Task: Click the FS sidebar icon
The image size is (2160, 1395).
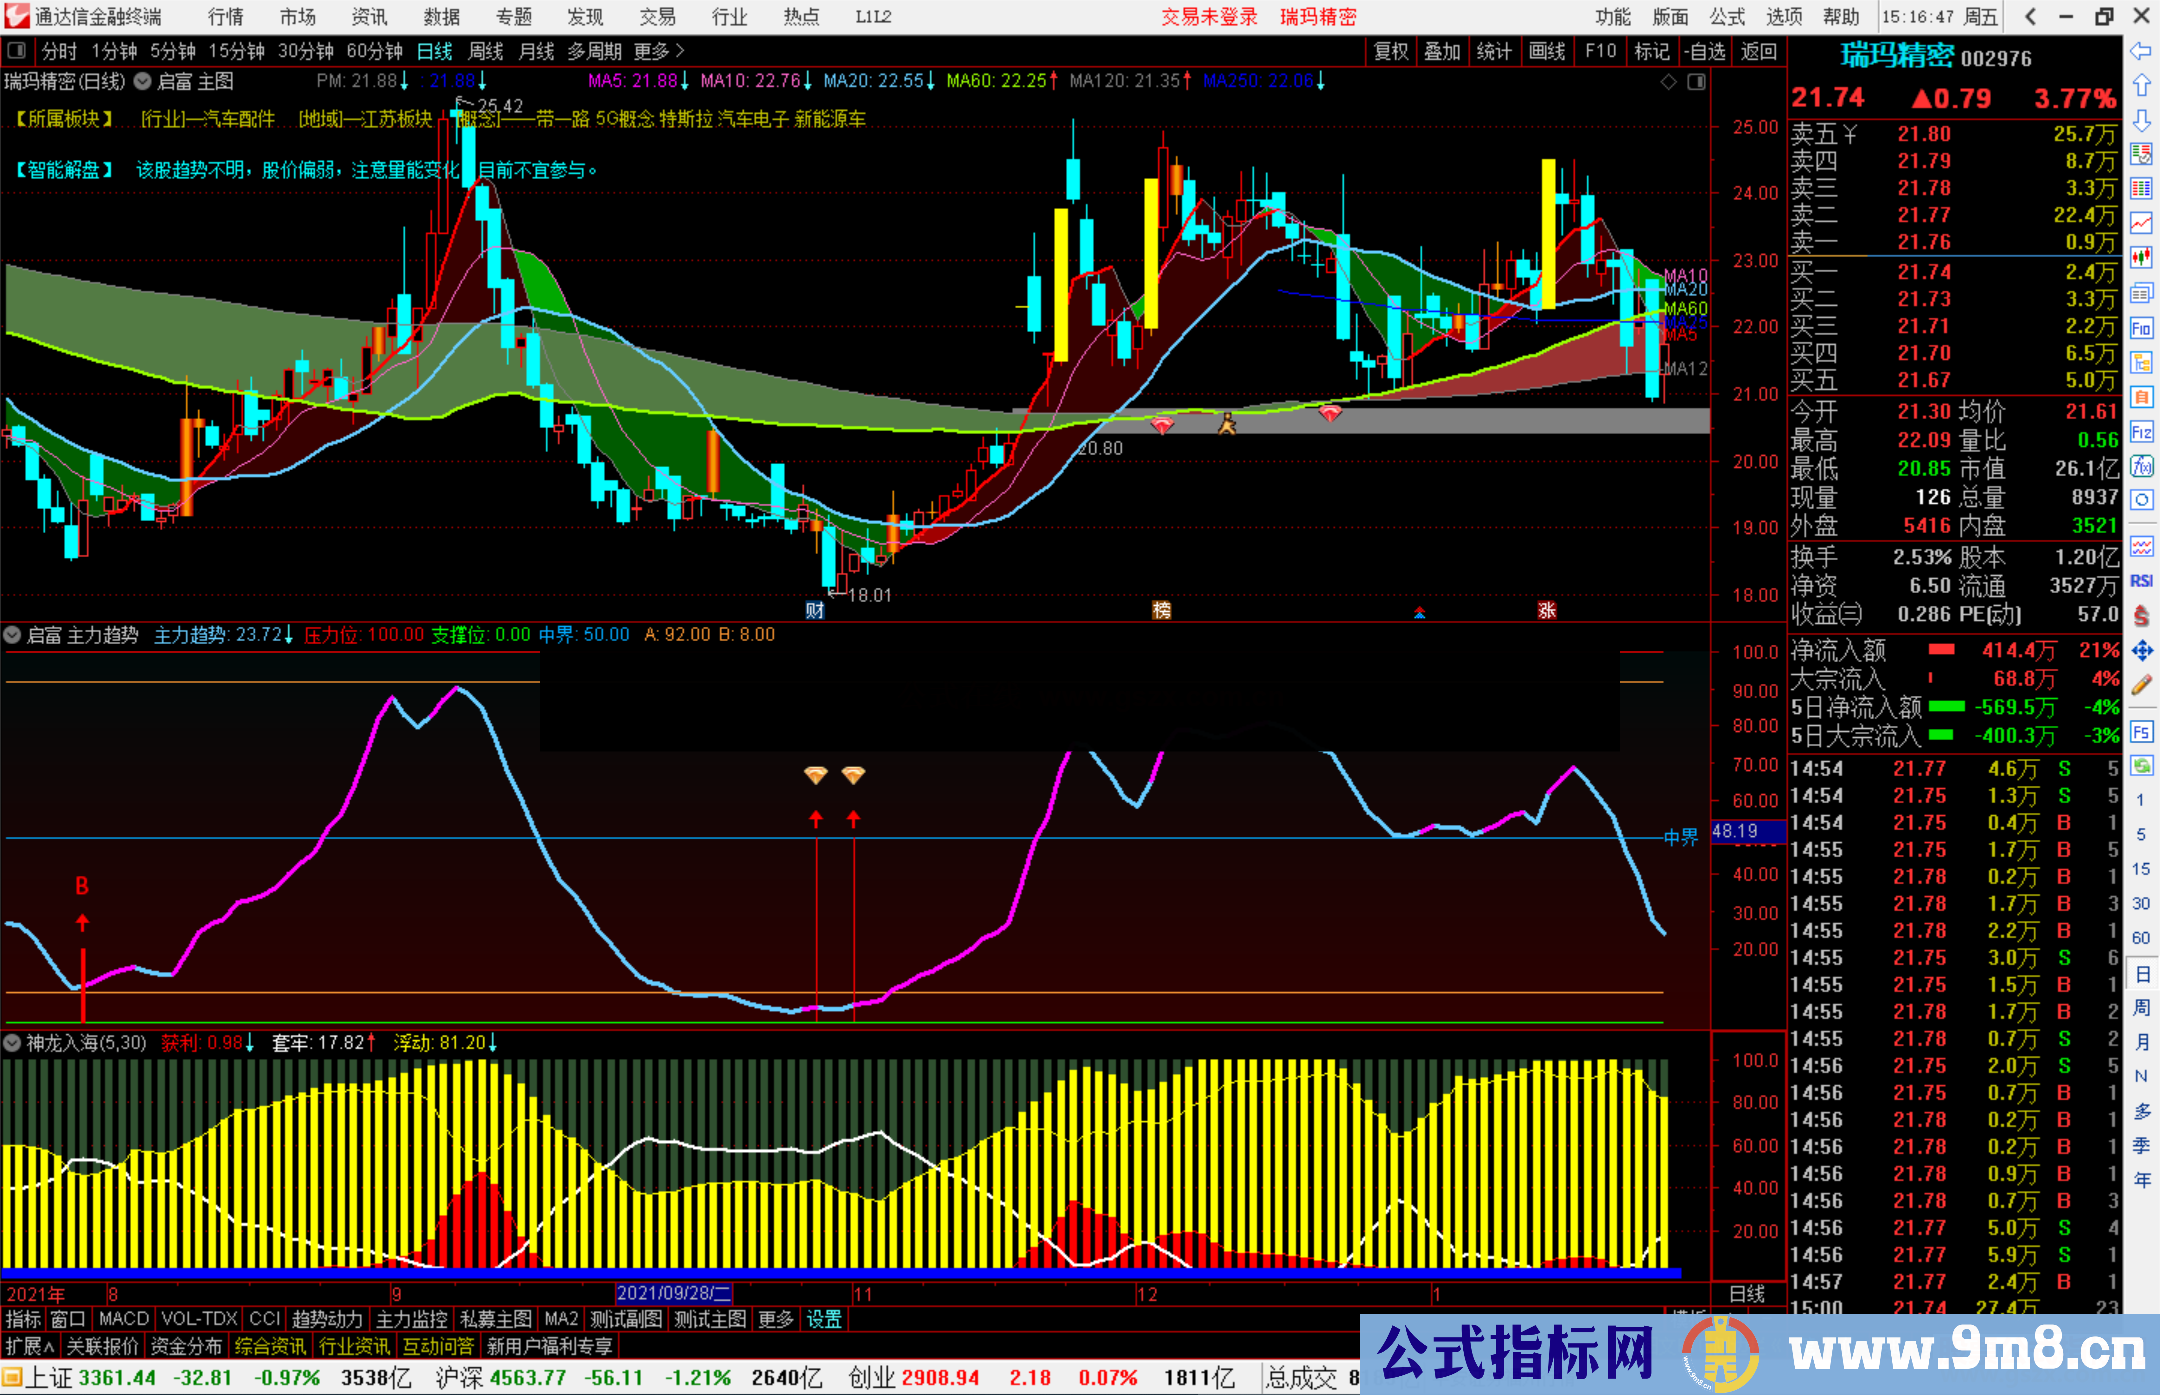Action: 2141,732
